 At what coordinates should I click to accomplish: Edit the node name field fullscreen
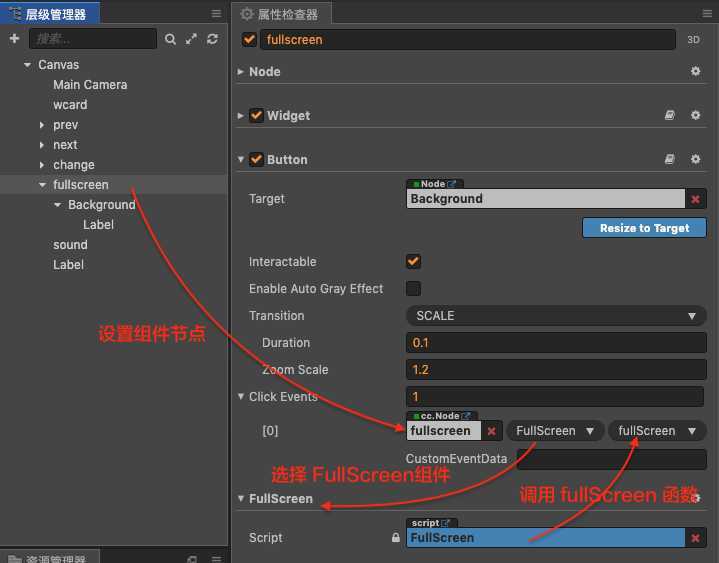click(x=468, y=39)
